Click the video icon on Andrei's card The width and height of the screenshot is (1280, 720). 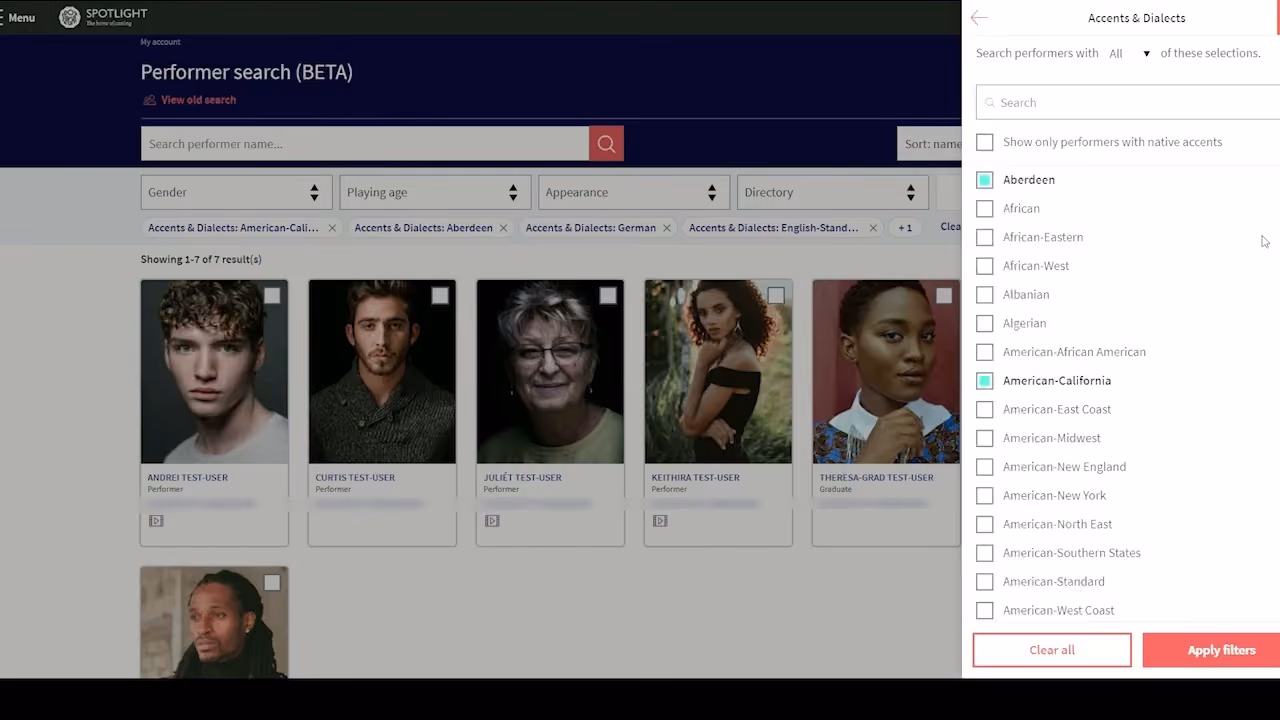[x=156, y=521]
